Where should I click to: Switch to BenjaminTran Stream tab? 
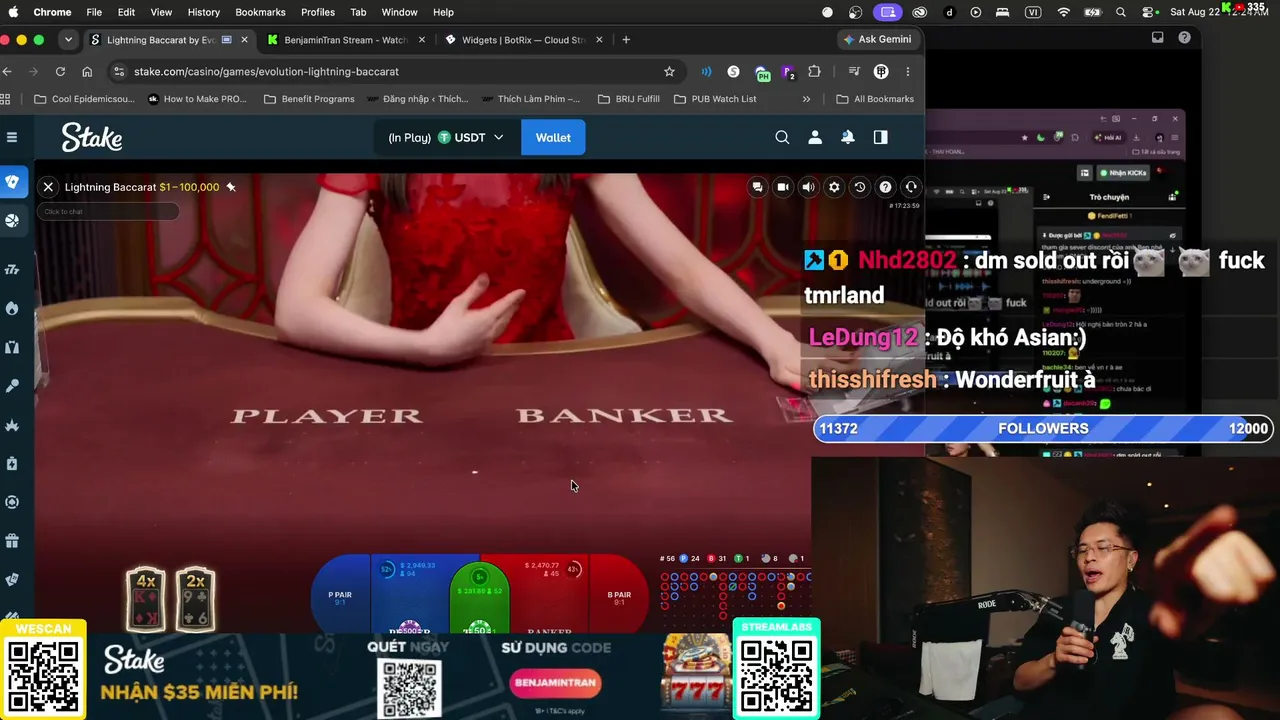[x=344, y=40]
